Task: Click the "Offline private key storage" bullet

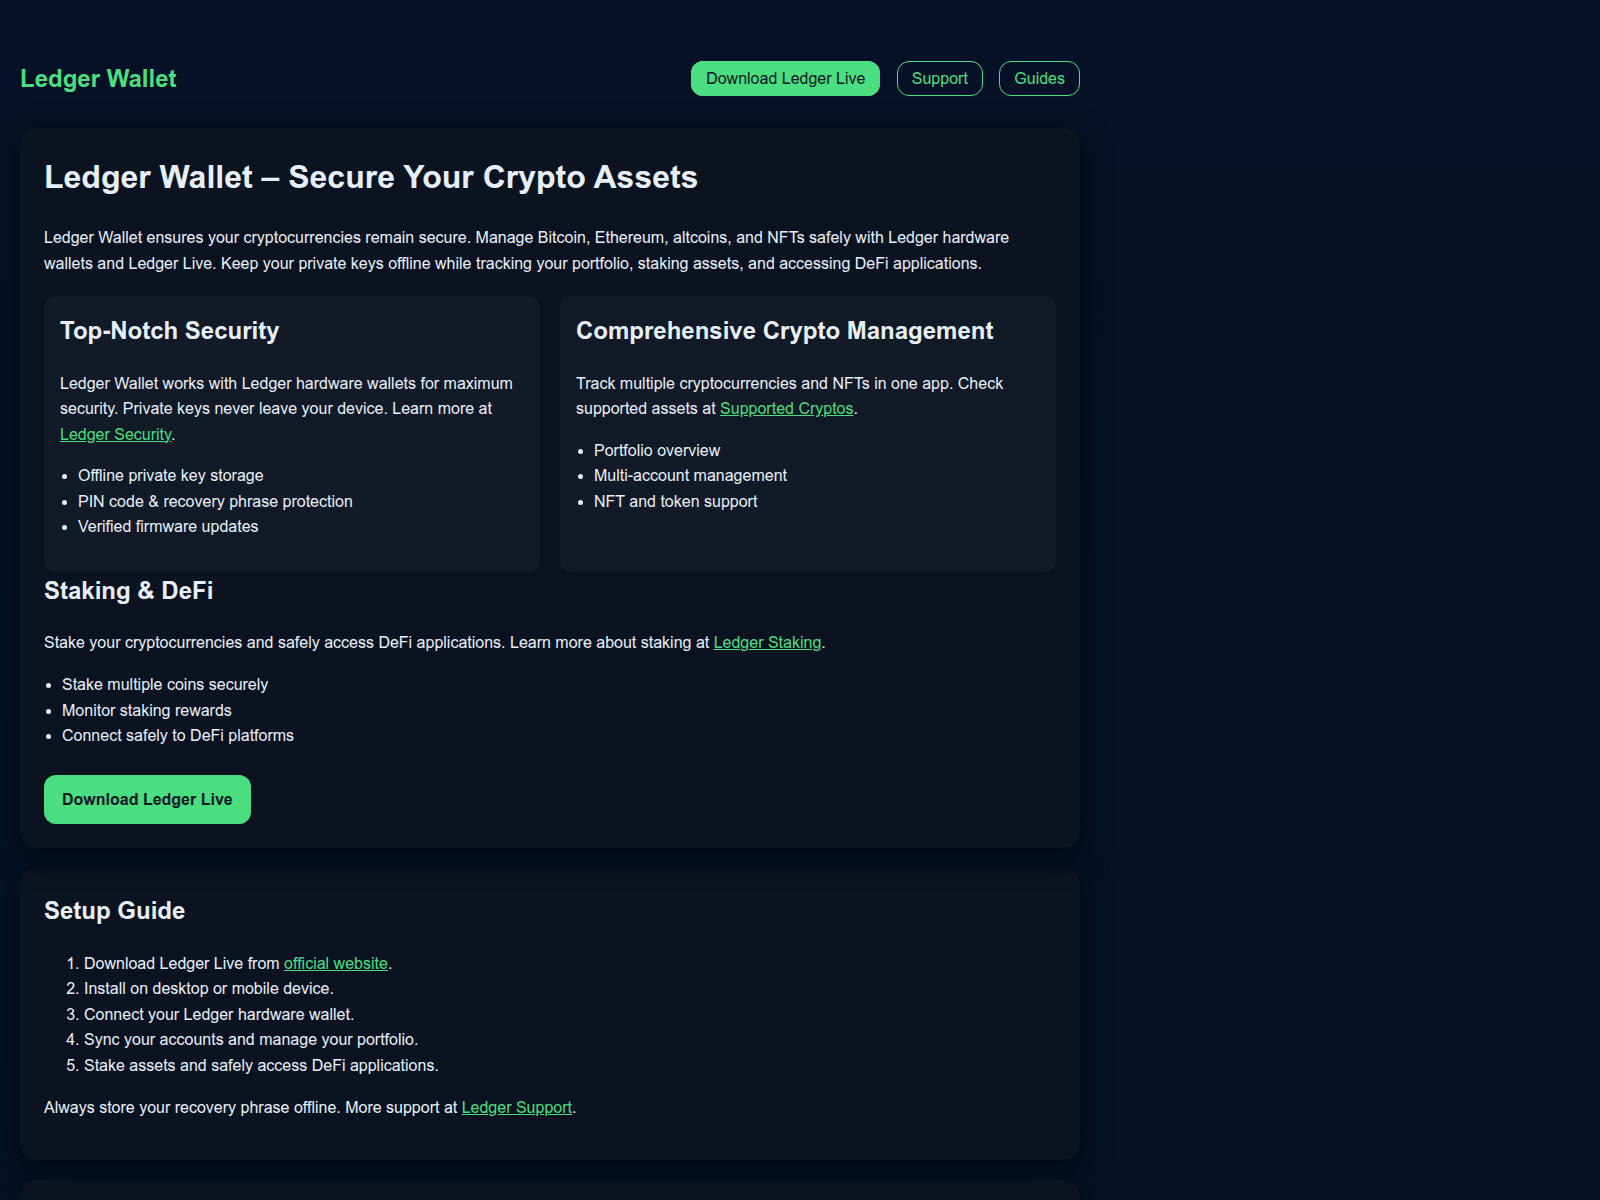Action: click(170, 475)
